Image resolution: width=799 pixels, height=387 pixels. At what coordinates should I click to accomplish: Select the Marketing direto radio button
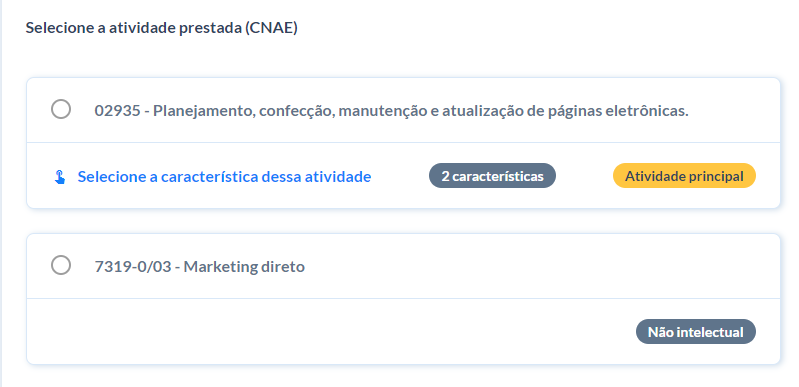[61, 265]
